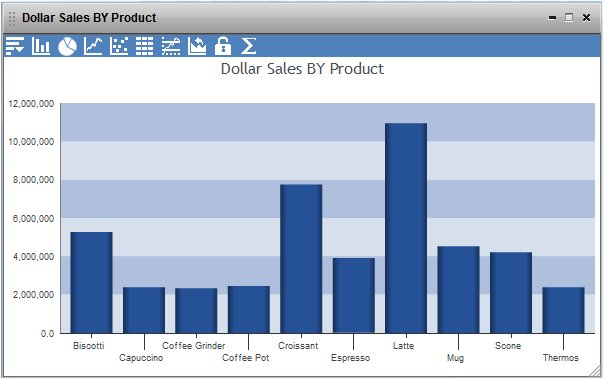Click the Capuccino axis label

click(x=141, y=358)
